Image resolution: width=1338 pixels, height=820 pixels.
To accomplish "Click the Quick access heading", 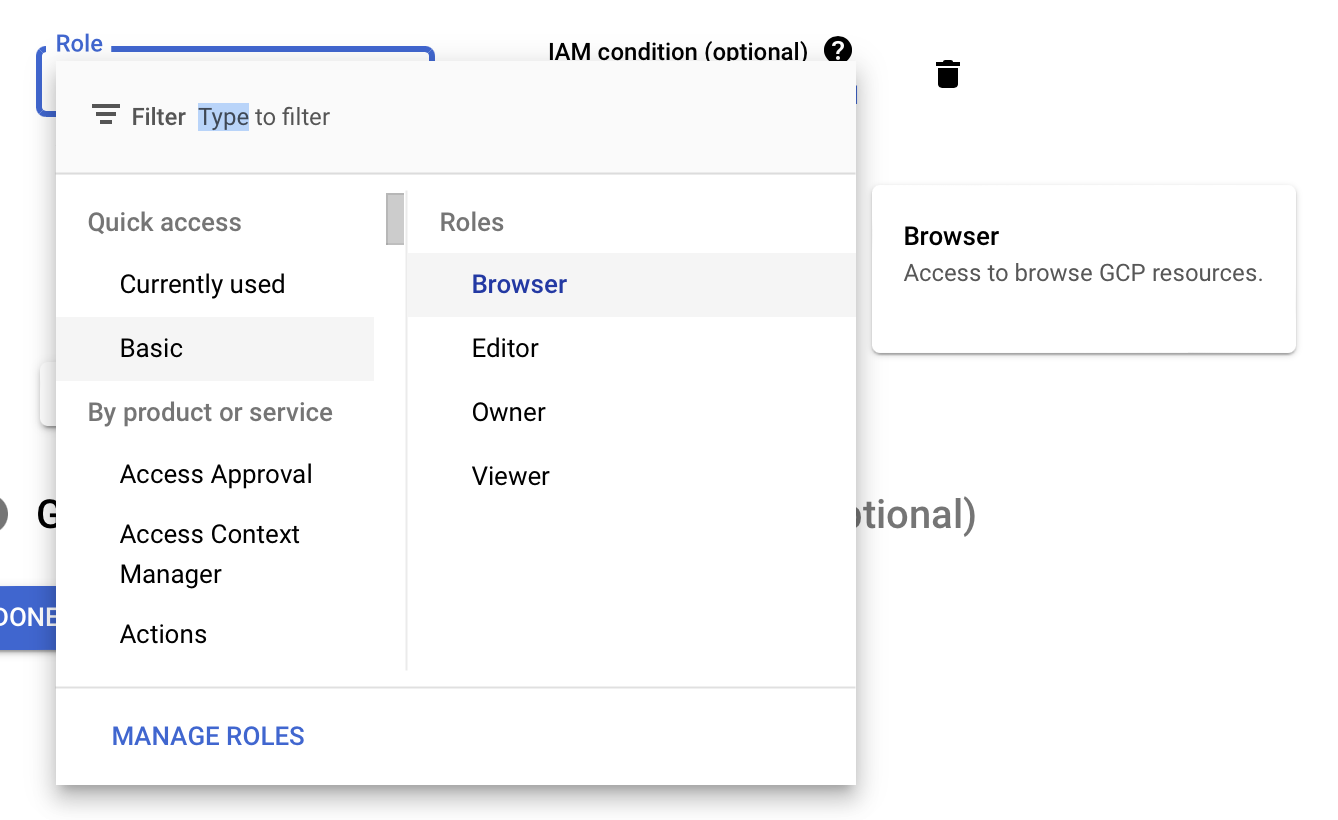I will click(x=165, y=222).
